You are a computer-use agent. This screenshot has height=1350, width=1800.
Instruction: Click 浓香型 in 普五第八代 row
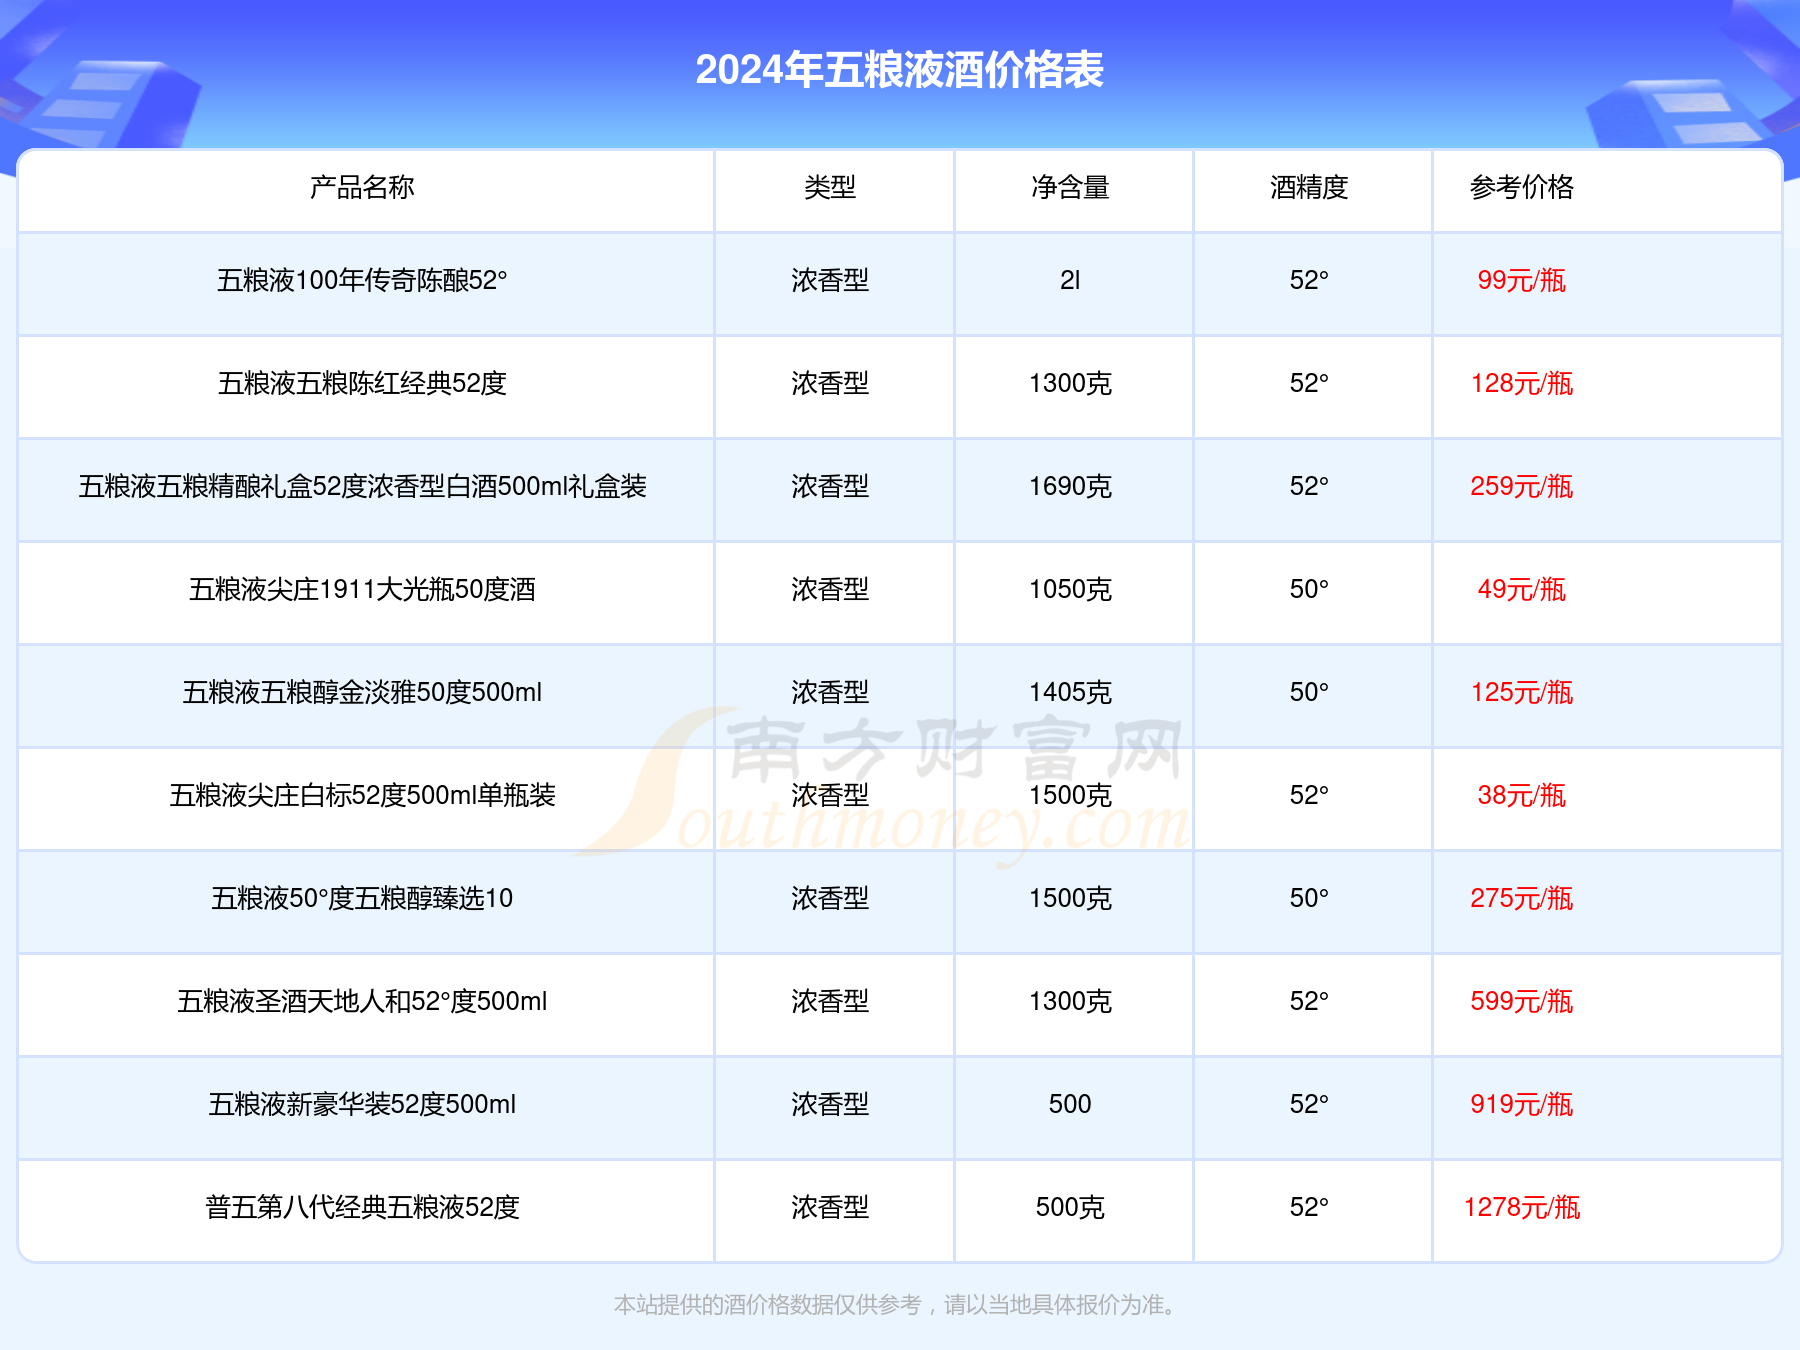830,1207
